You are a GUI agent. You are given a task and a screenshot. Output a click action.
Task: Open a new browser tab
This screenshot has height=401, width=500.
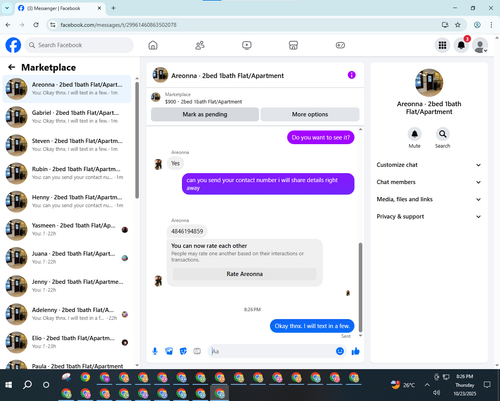[113, 8]
